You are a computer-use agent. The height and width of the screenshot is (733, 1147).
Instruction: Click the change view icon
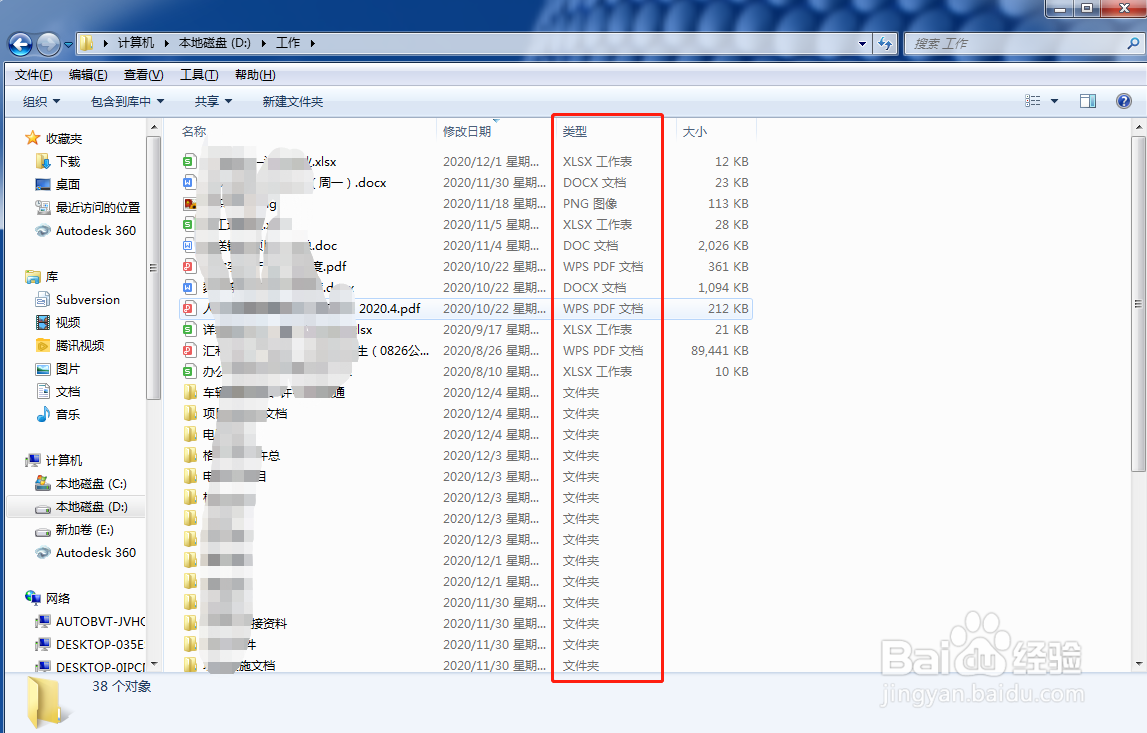point(1032,101)
